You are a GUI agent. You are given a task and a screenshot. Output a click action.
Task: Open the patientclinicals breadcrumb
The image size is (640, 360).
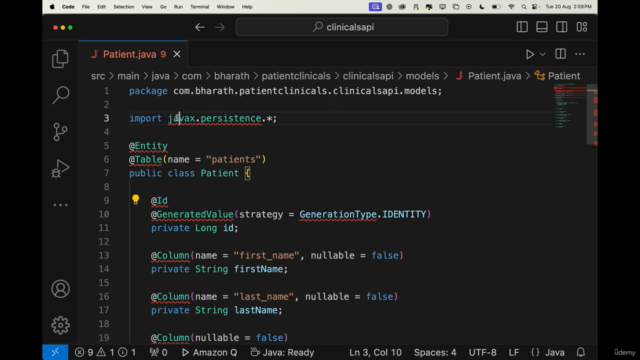(x=296, y=76)
